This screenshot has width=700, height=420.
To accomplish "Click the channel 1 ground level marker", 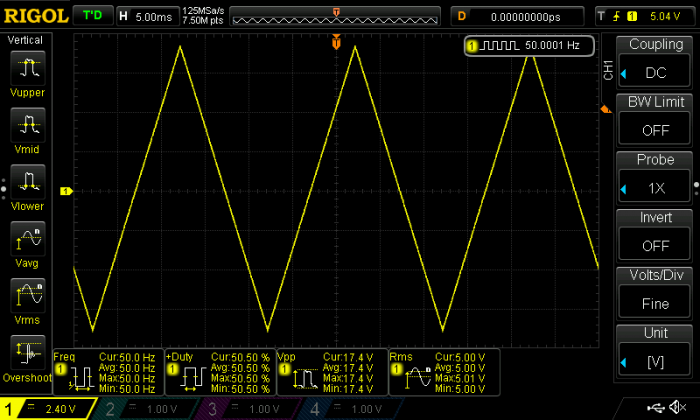I will point(66,191).
